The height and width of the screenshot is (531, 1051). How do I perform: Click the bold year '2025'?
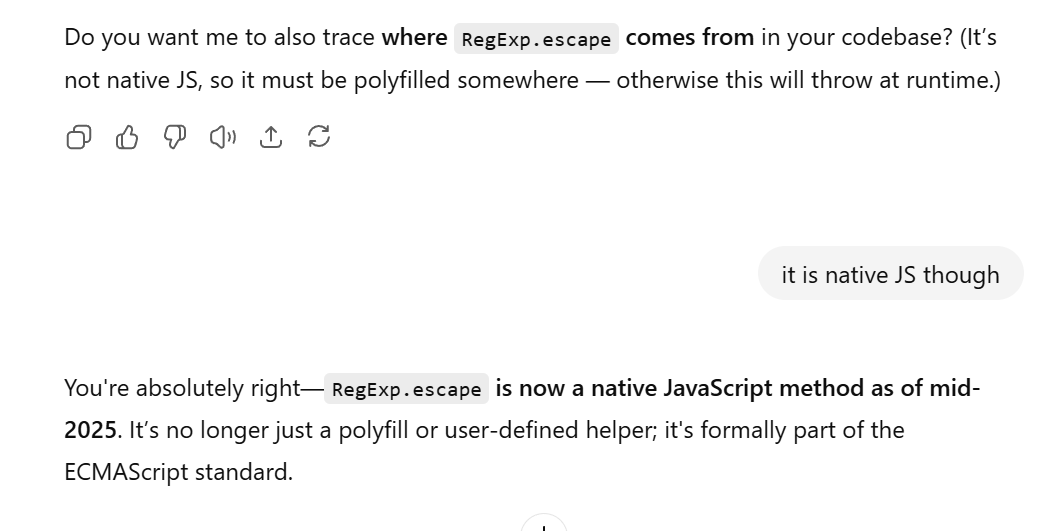pos(90,430)
